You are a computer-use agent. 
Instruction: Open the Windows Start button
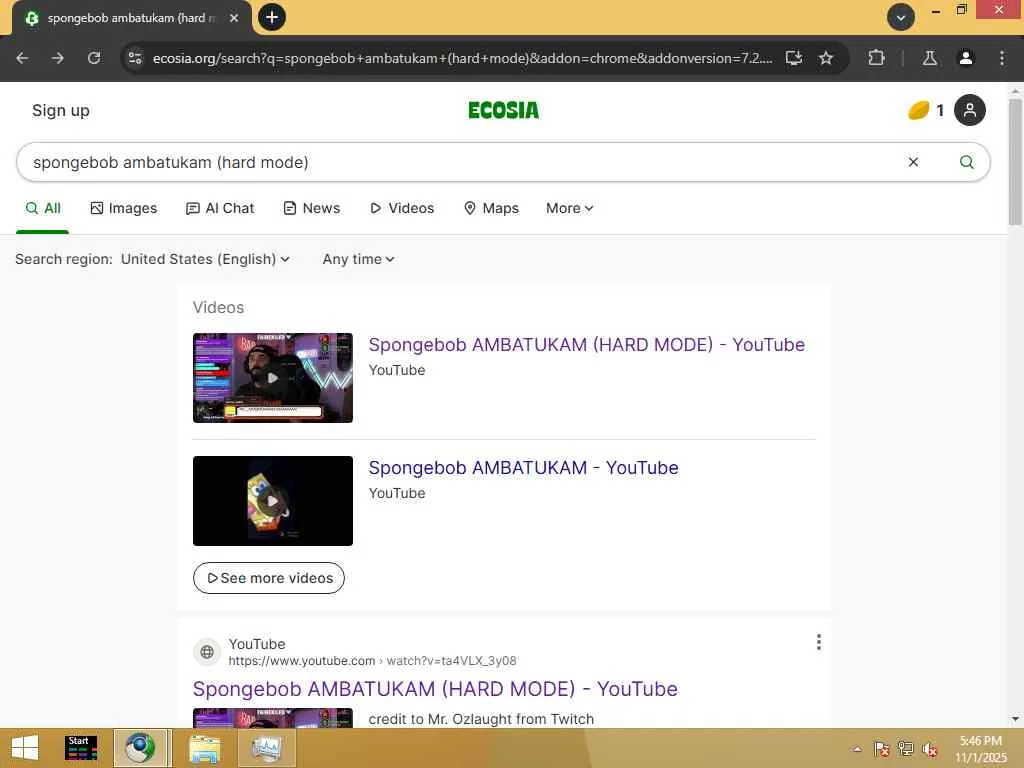coord(25,748)
